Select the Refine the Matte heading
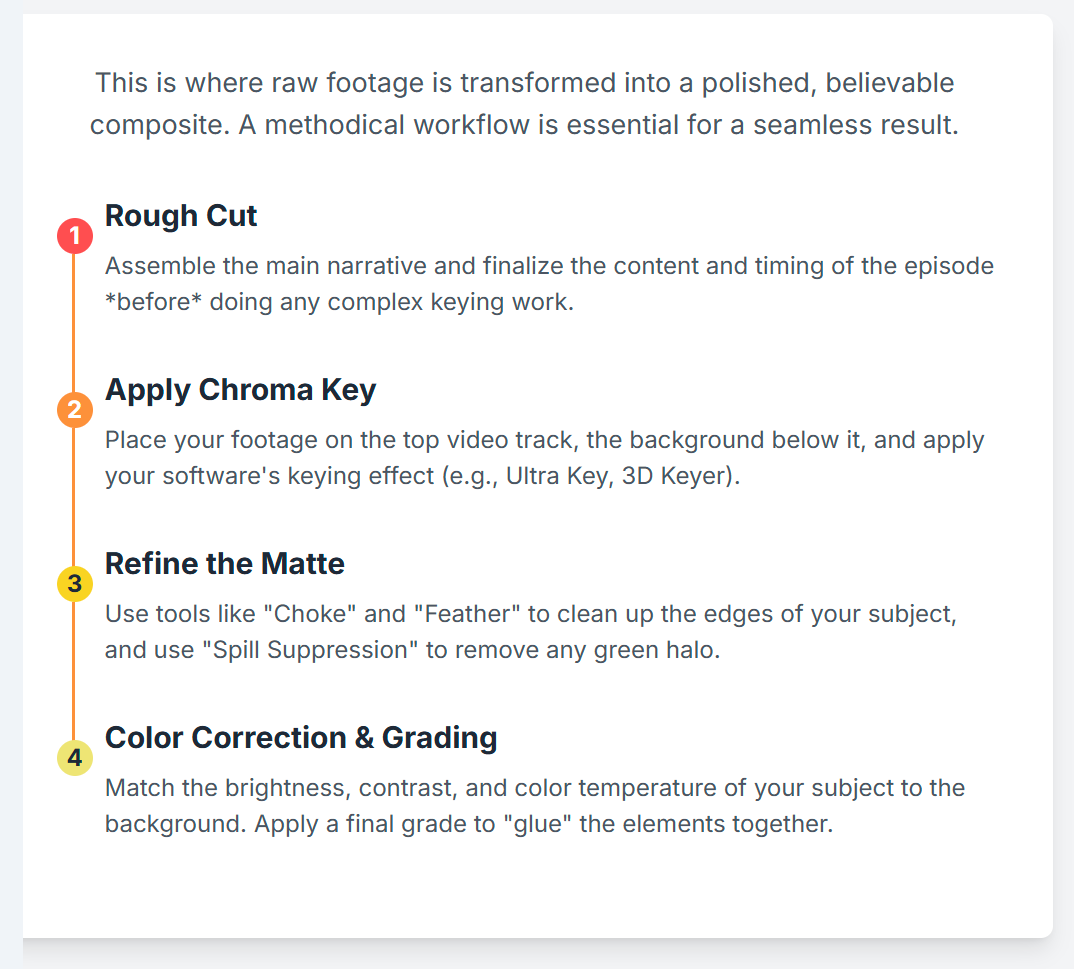The width and height of the screenshot is (1074, 969). coord(225,564)
